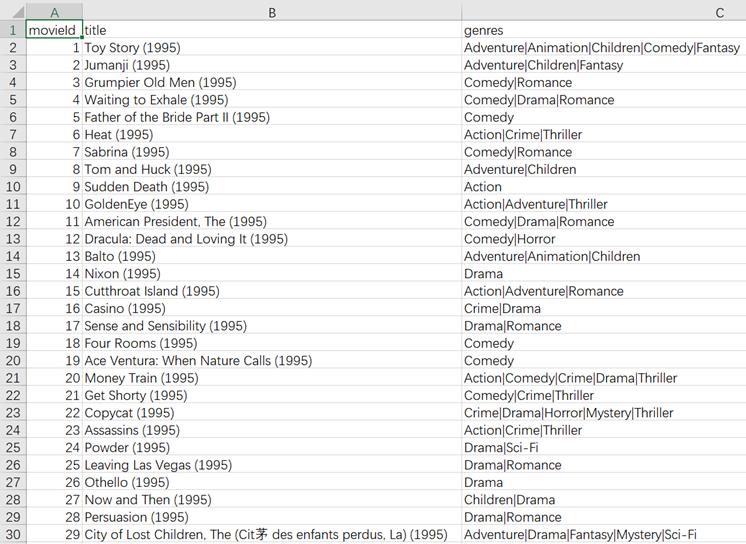Select the Get Shorty (1995) cell
The height and width of the screenshot is (544, 746).
pos(272,395)
